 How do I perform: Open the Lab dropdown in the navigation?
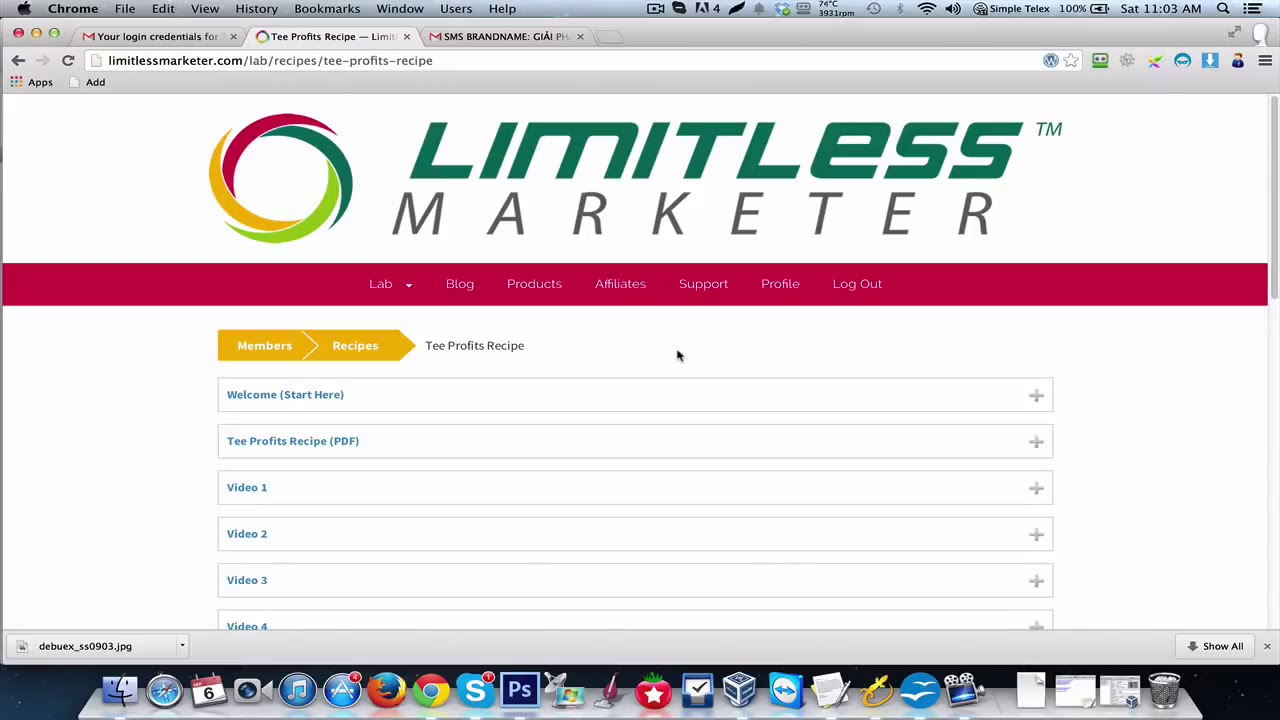(x=390, y=284)
